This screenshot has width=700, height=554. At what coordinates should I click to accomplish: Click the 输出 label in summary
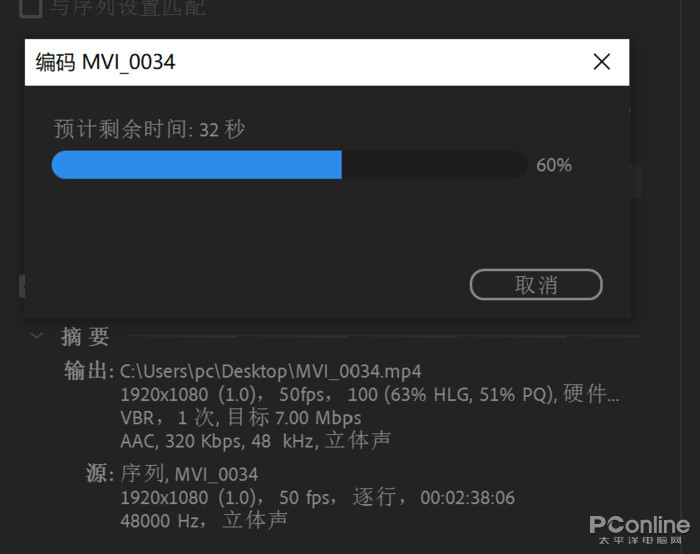88,371
